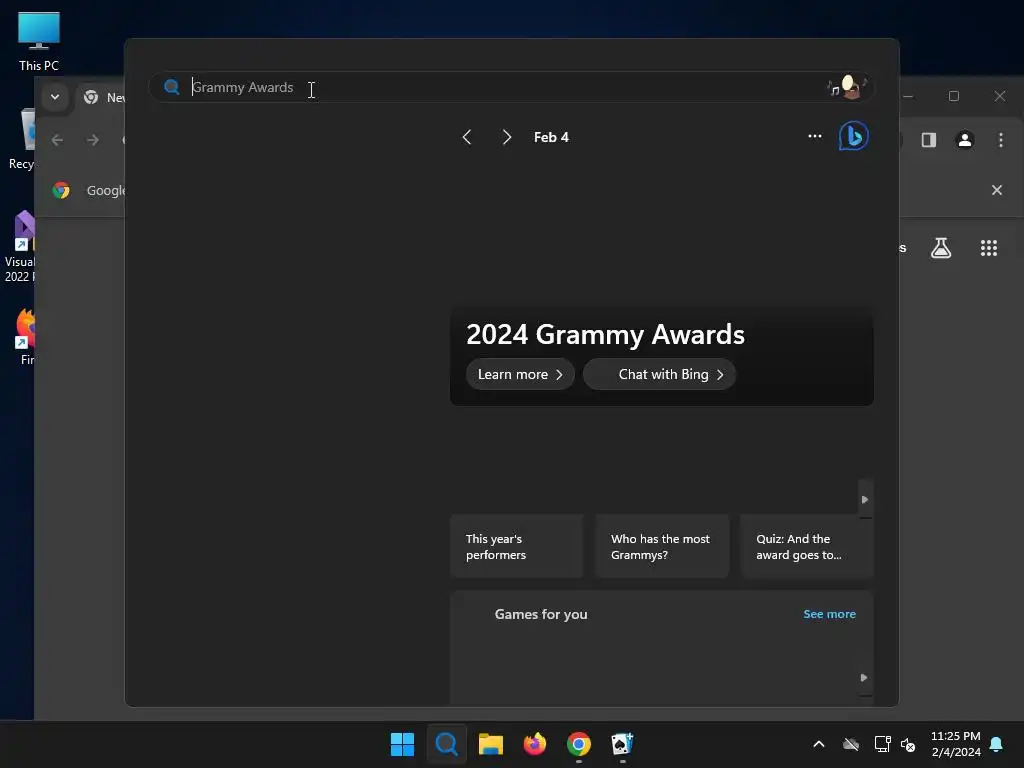This screenshot has height=768, width=1024.
Task: Show hidden system tray icons
Action: (x=818, y=744)
